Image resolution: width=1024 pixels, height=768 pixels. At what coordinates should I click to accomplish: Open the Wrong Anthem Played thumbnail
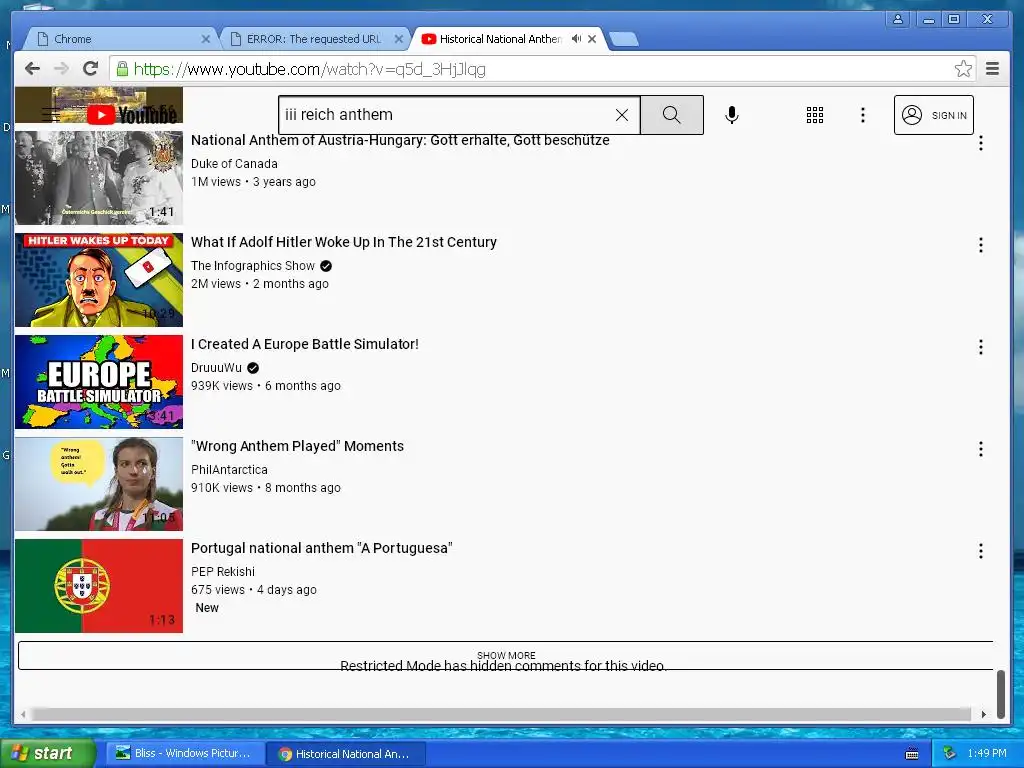99,483
